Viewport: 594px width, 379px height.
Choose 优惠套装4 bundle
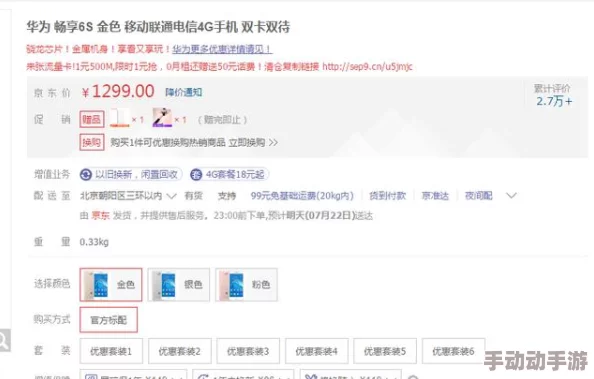coord(317,351)
